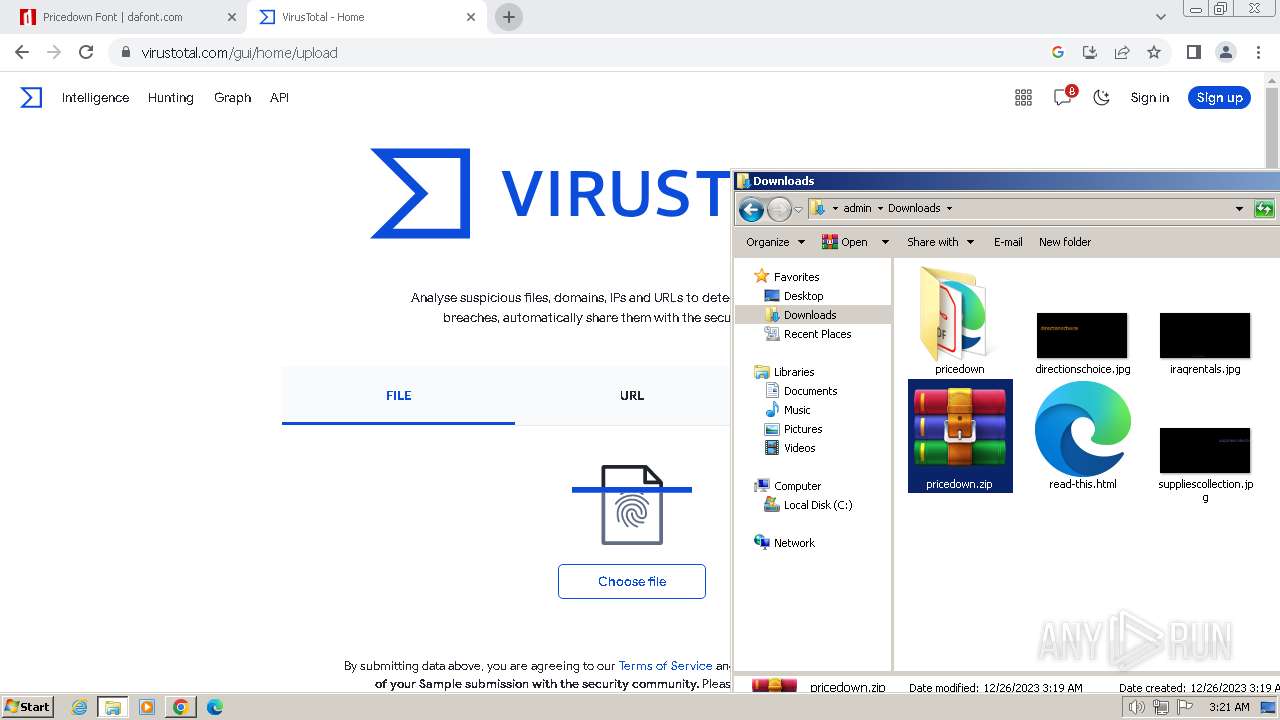
Task: Open the Chrome side panel icon
Action: tap(1193, 52)
